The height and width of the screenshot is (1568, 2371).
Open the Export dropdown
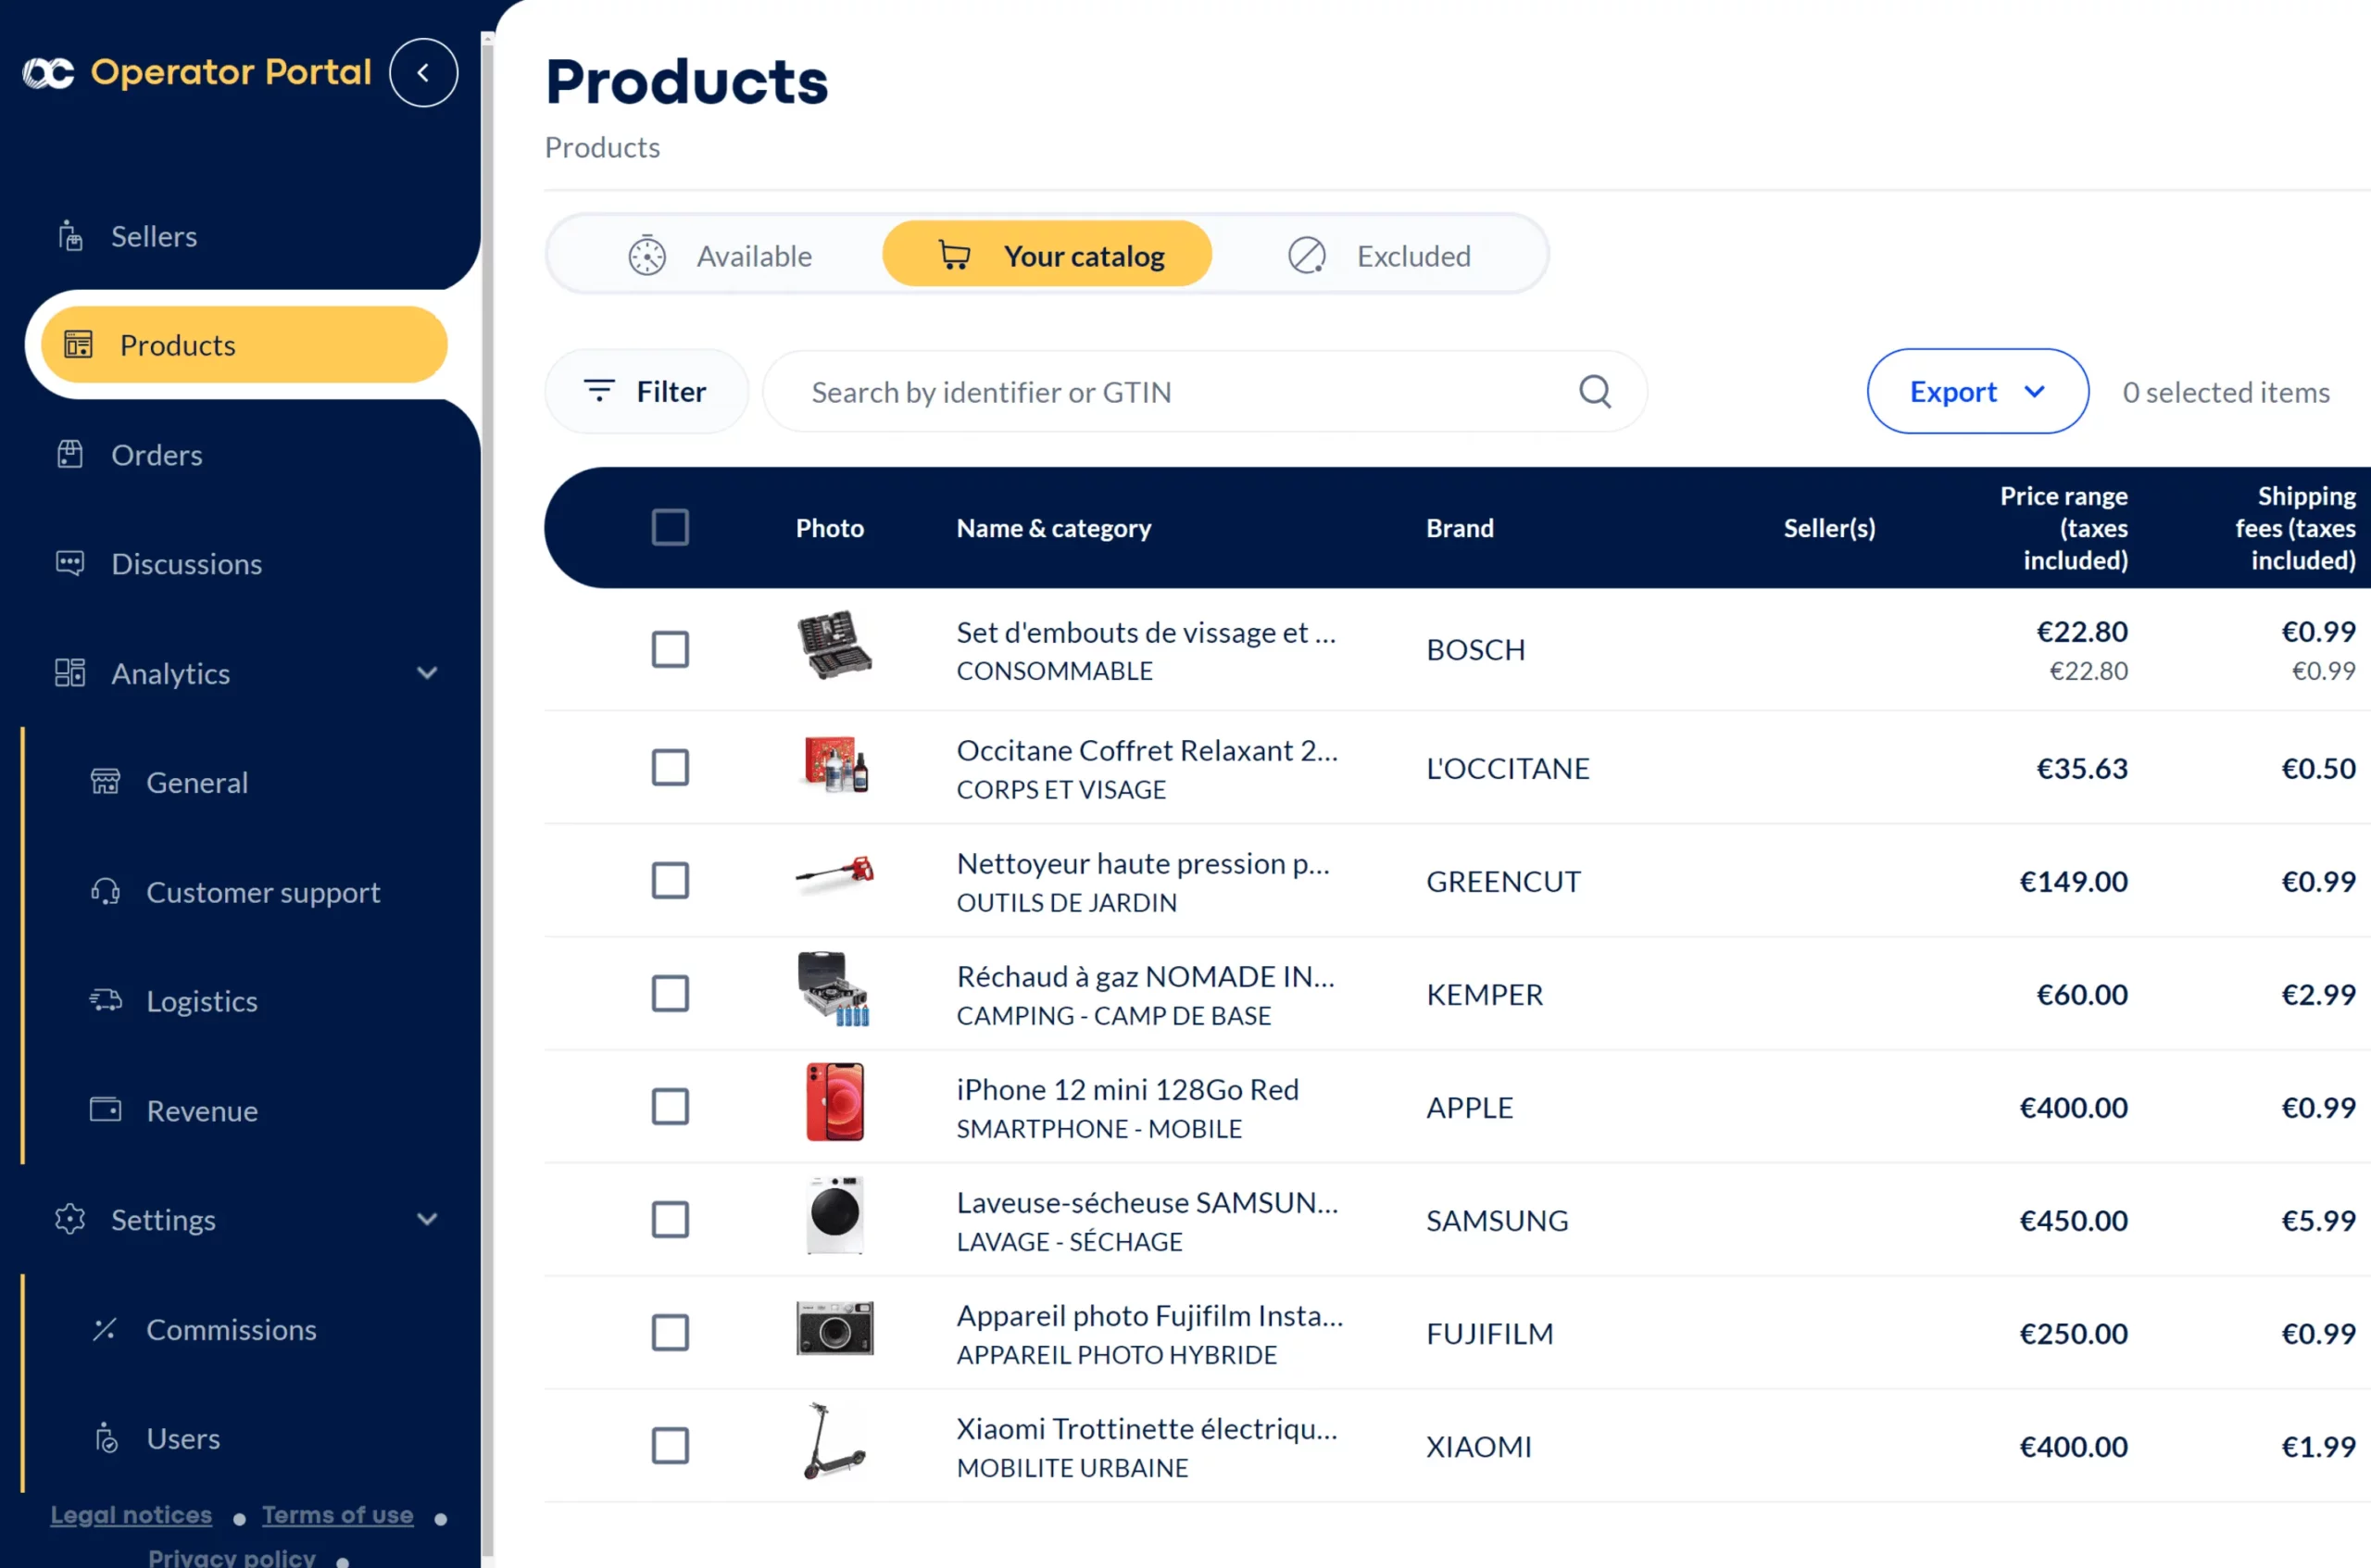pos(1976,391)
